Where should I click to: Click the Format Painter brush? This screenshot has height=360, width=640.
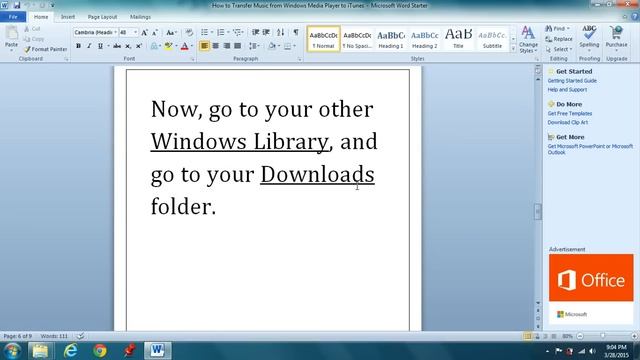tap(27, 49)
